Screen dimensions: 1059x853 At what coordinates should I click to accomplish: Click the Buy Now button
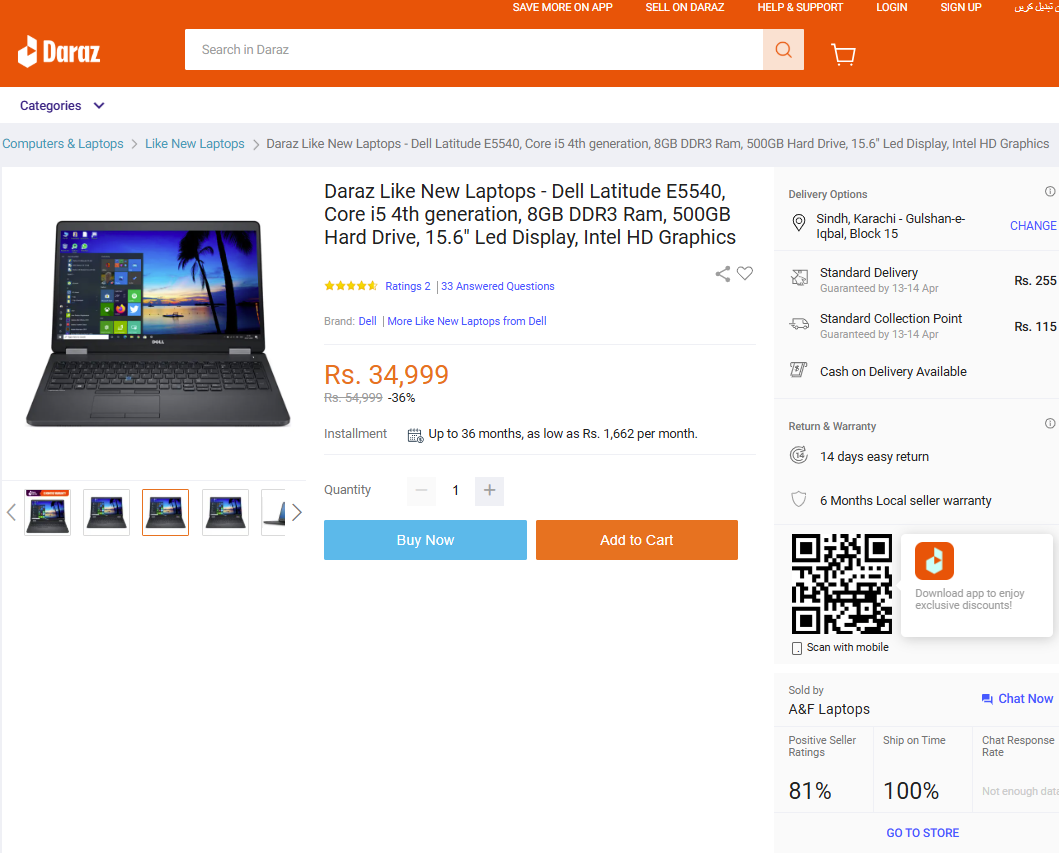[x=425, y=540]
